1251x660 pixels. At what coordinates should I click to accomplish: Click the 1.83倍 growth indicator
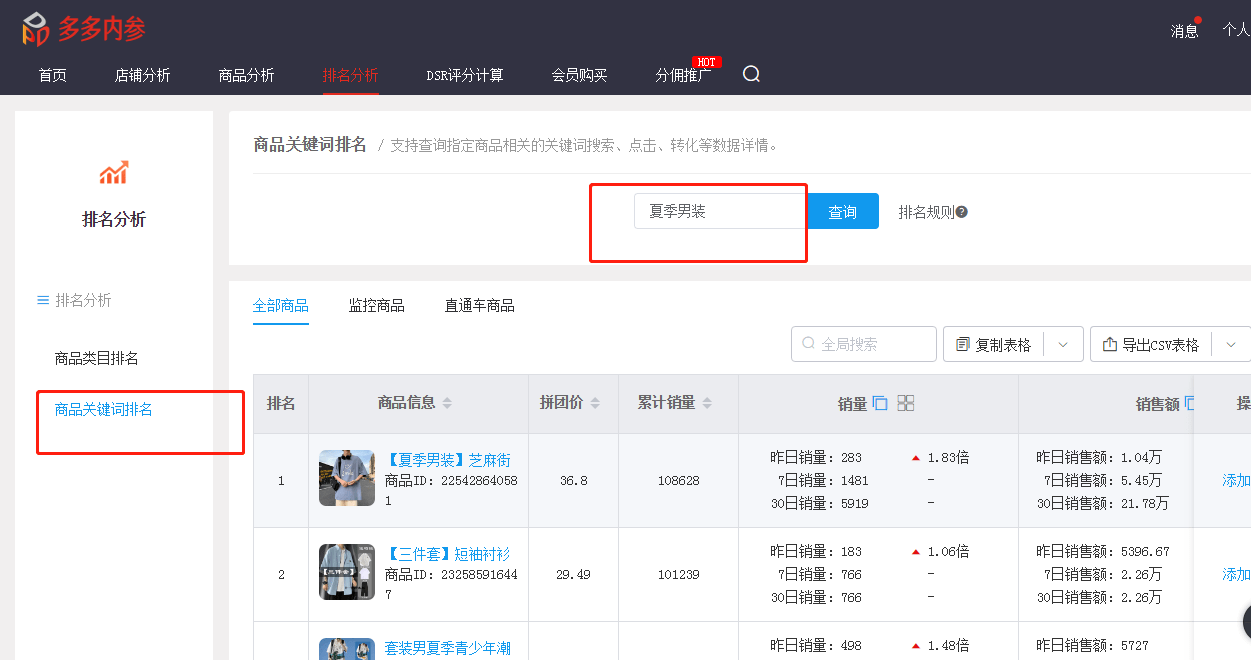coord(940,457)
